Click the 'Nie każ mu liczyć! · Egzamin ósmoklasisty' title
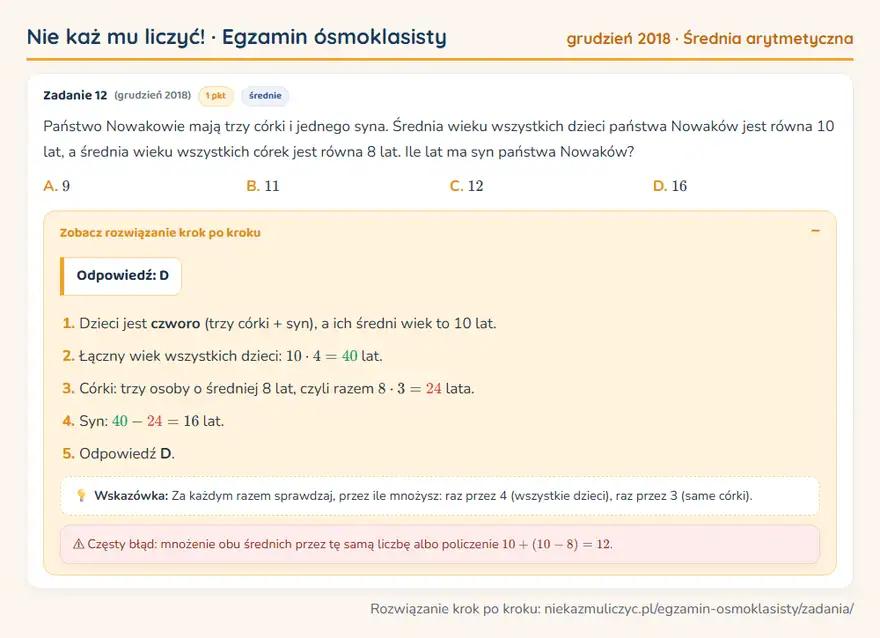The width and height of the screenshot is (880, 638). click(x=237, y=37)
